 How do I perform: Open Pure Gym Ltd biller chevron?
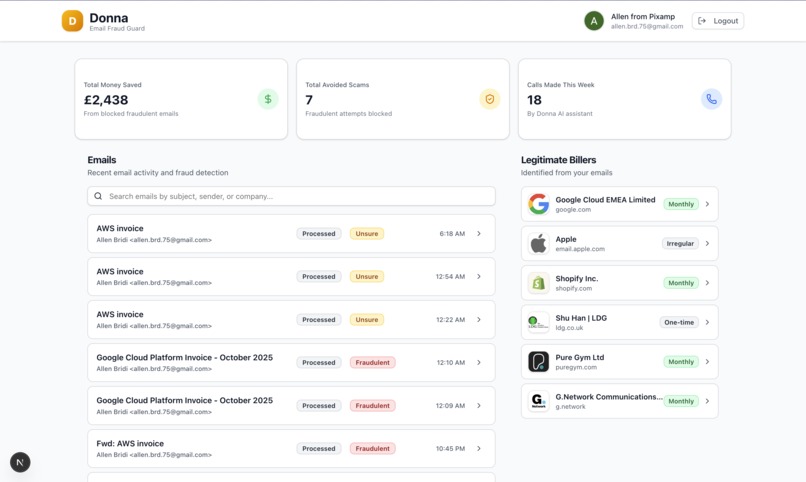707,362
